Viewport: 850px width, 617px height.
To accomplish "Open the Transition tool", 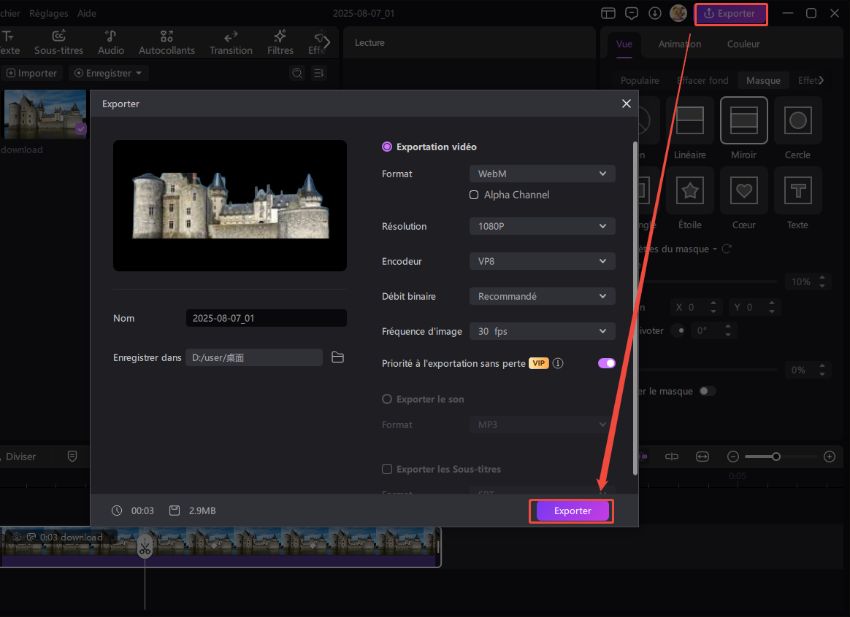I will point(231,43).
